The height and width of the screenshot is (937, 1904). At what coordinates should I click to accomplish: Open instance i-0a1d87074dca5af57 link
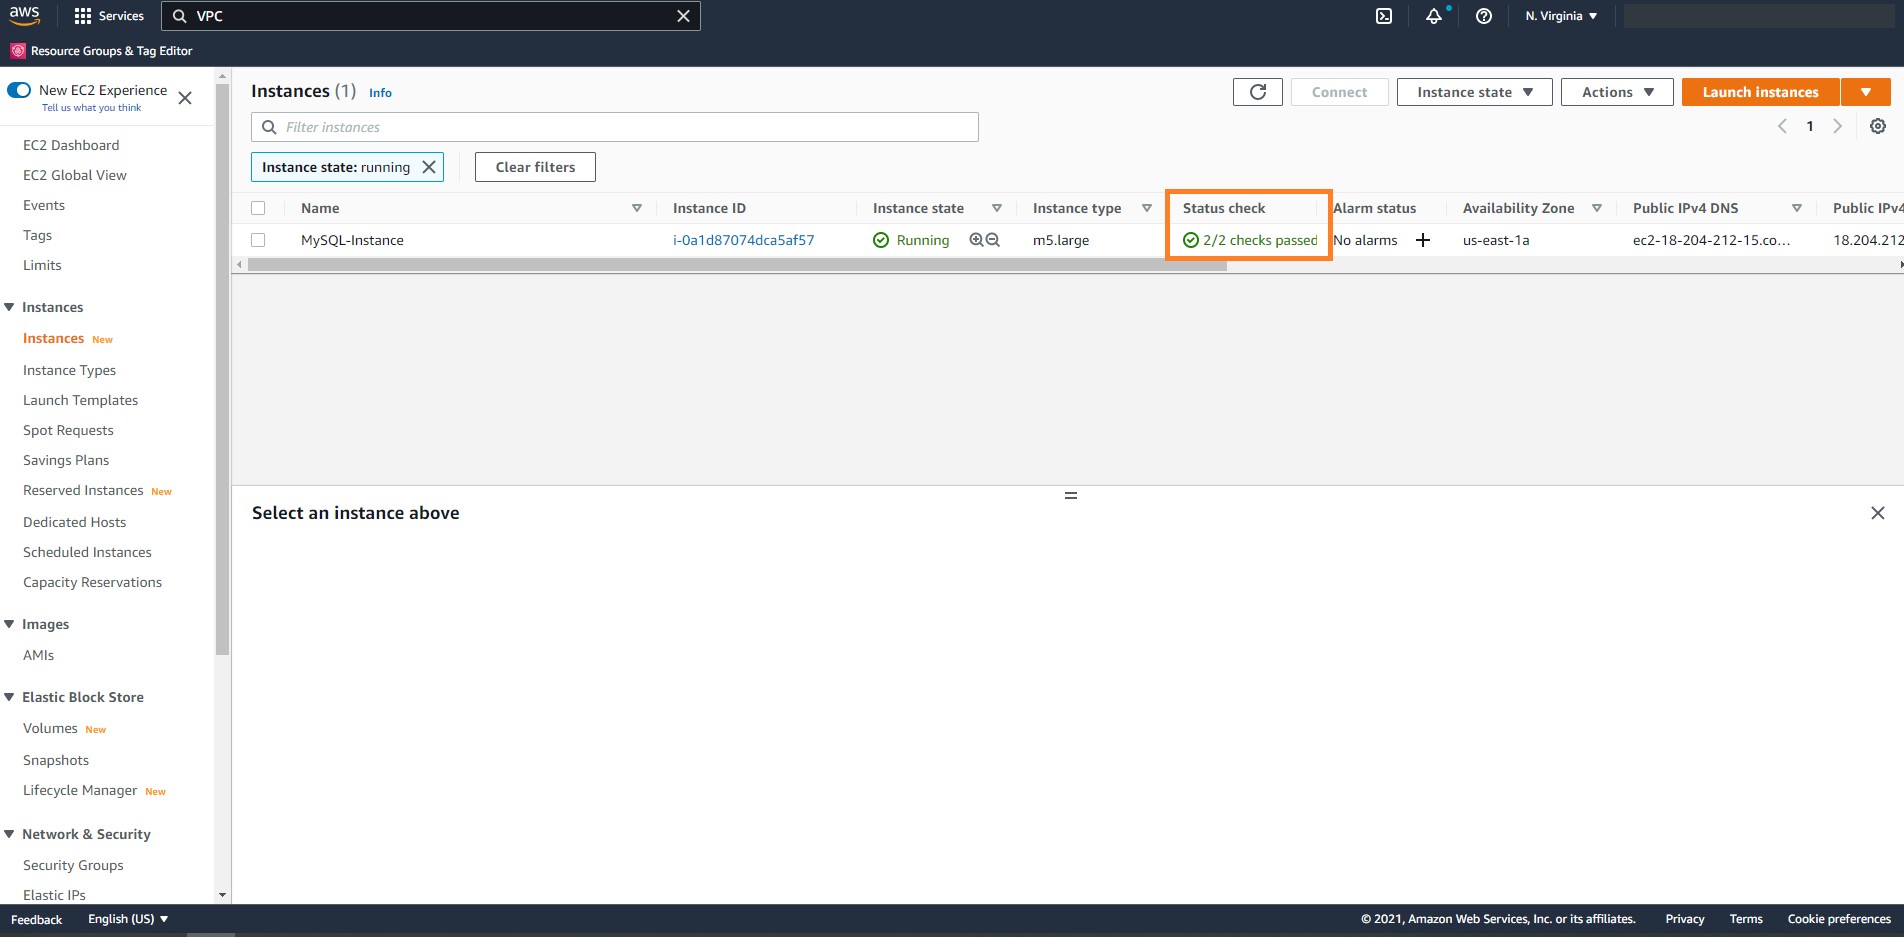pos(743,240)
